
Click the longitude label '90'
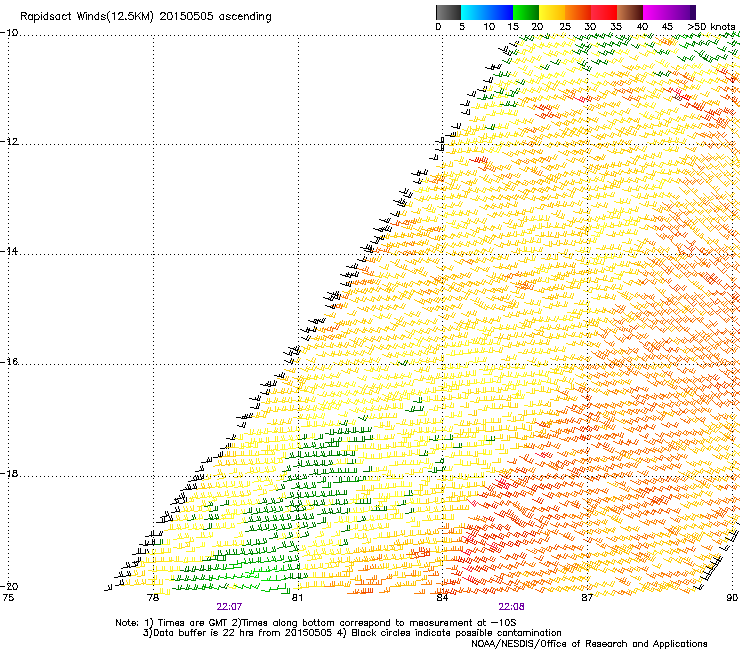tap(732, 598)
